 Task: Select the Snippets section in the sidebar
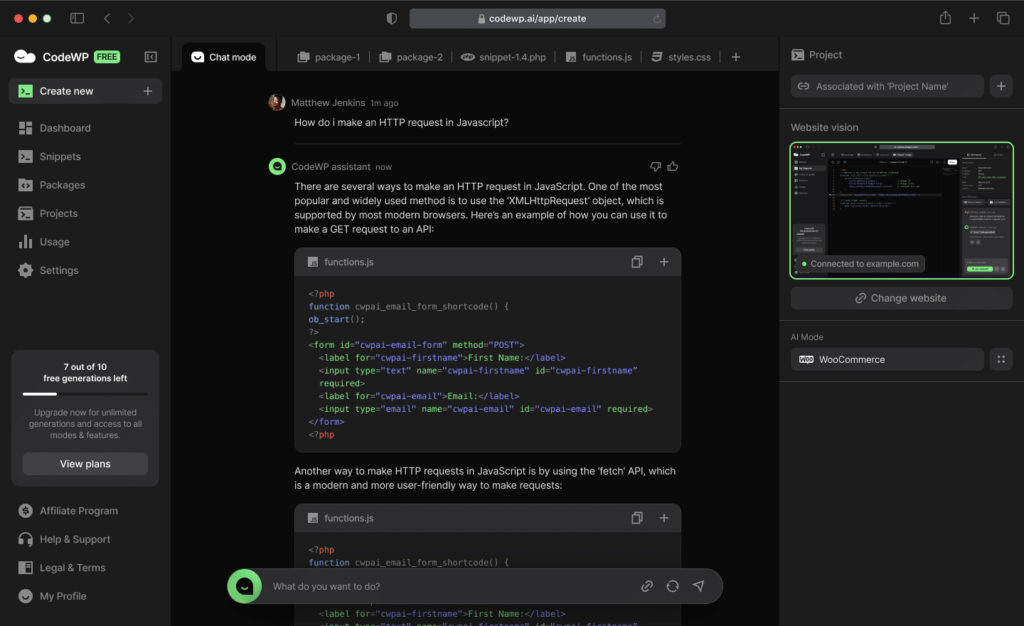click(60, 156)
